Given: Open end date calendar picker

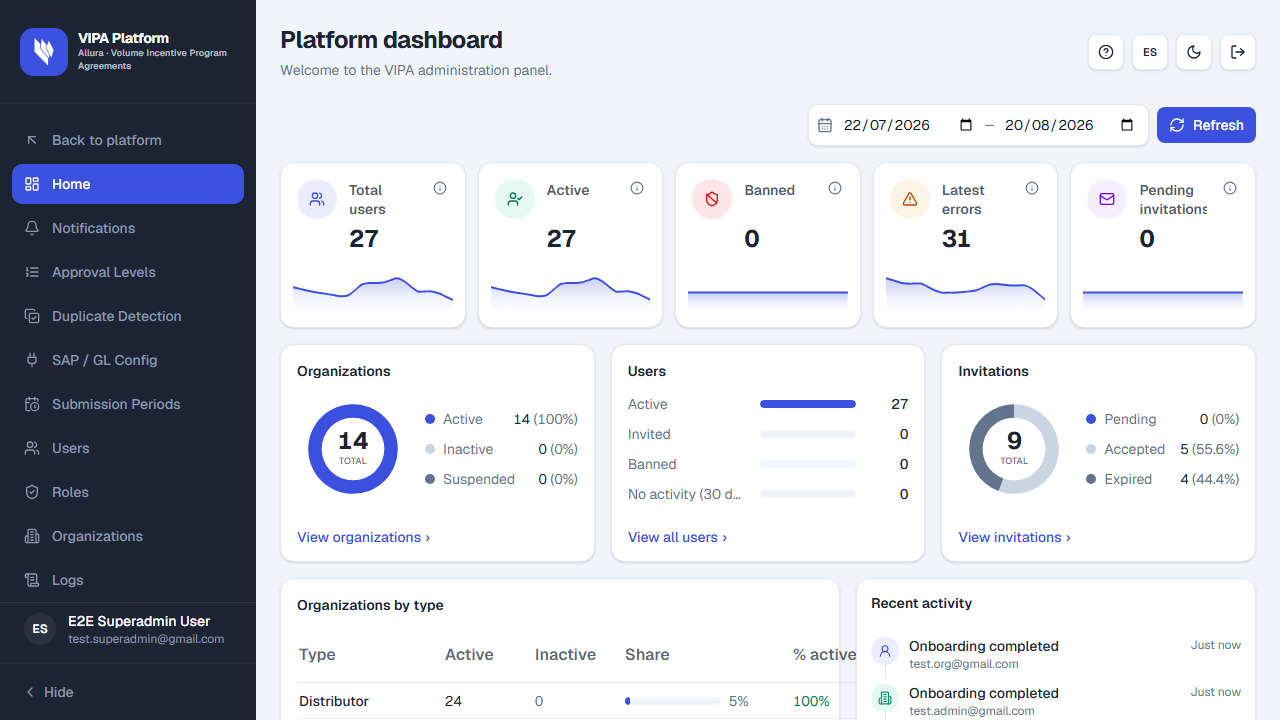Looking at the screenshot, I should coord(1127,125).
